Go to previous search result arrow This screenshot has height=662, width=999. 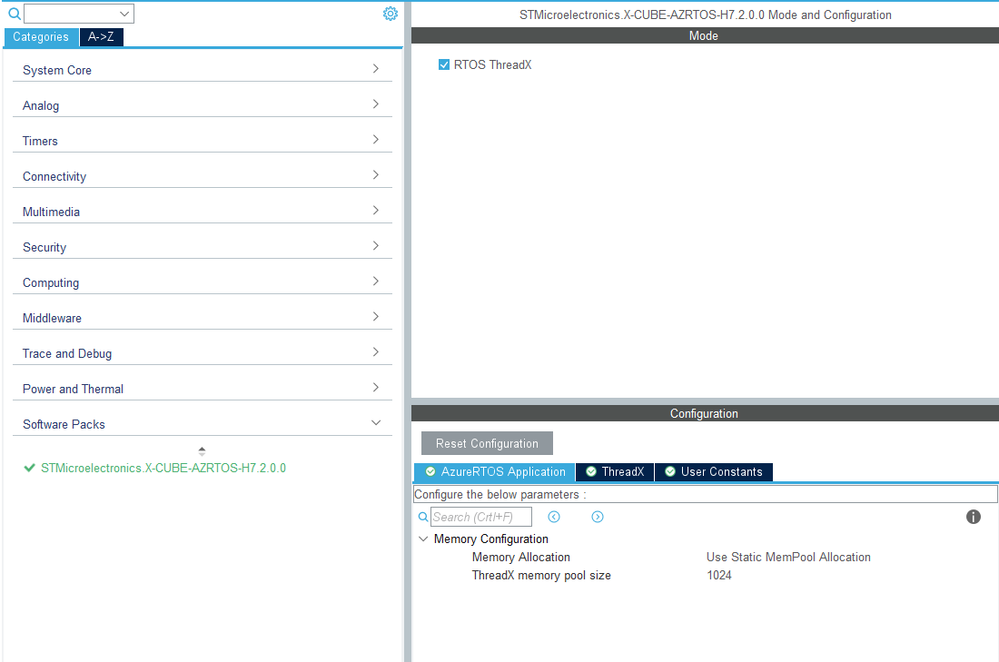[x=554, y=517]
